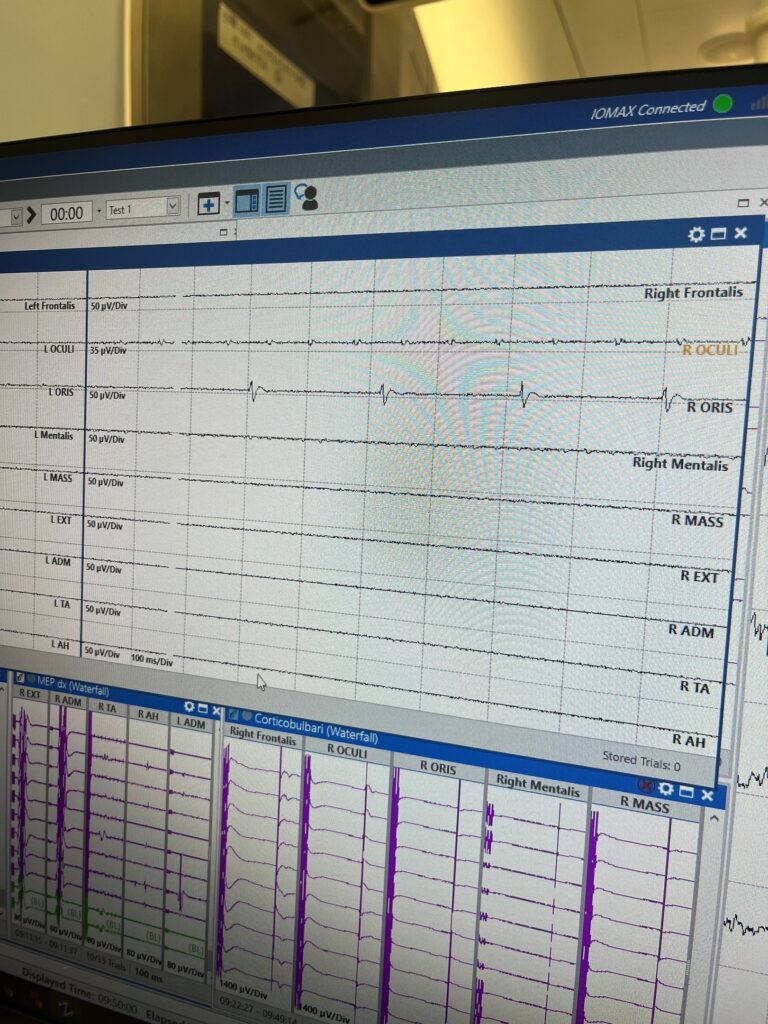Open settings gear of Corticobulbari Waterfall window
The width and height of the screenshot is (768, 1024).
pos(665,788)
